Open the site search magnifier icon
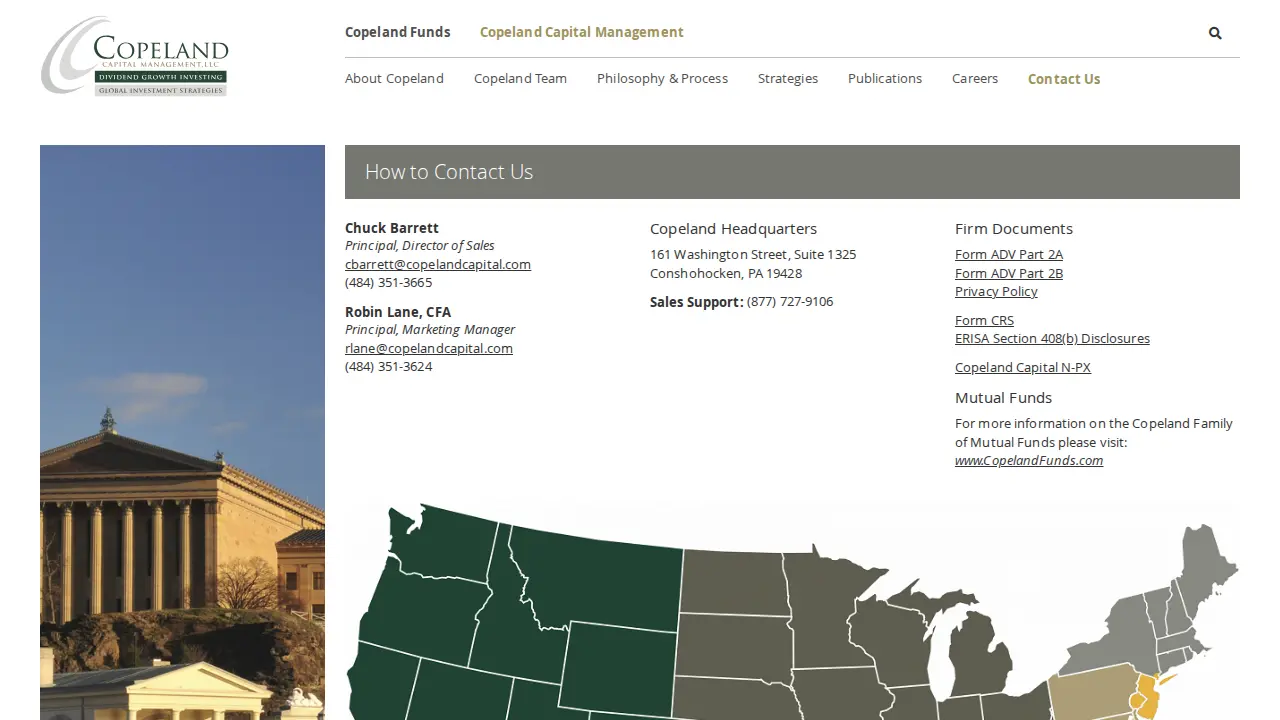The height and width of the screenshot is (720, 1280). click(1215, 33)
